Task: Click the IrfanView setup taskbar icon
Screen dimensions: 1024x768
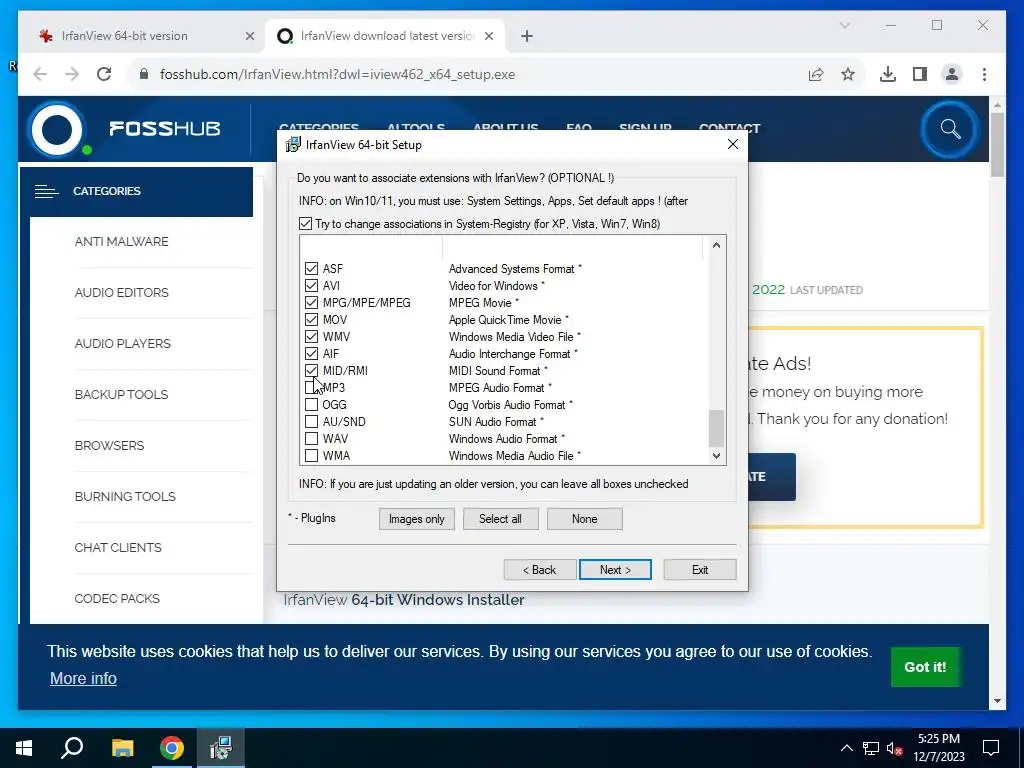Action: tap(221, 748)
